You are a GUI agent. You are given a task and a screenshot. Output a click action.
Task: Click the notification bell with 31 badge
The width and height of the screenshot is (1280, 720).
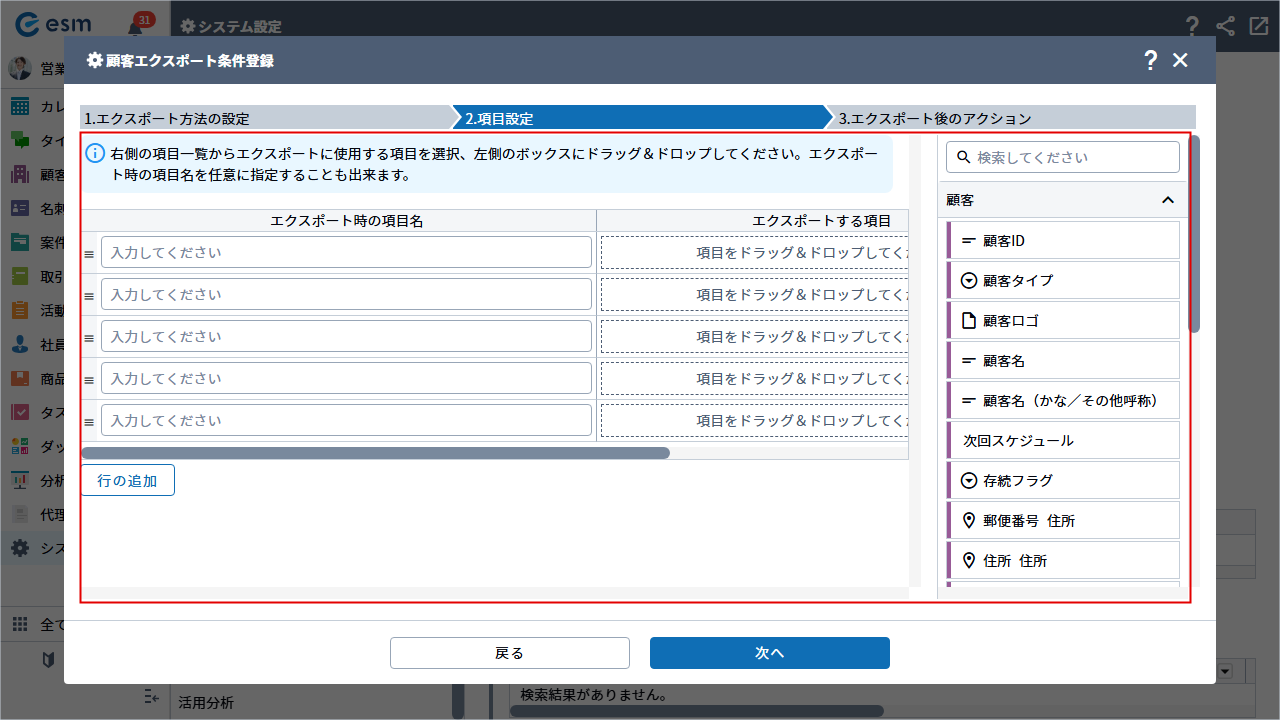point(136,27)
